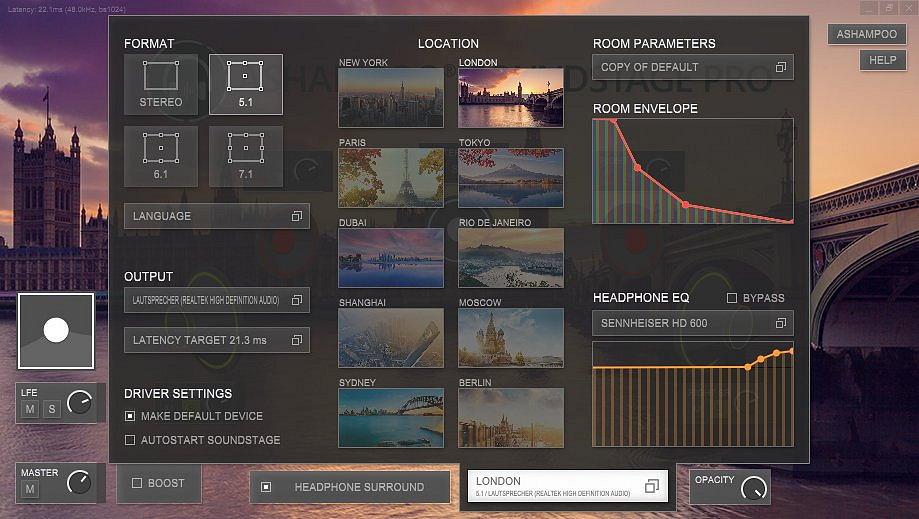Select the 5.1 speaker format
Image resolution: width=919 pixels, height=519 pixels.
pos(245,84)
